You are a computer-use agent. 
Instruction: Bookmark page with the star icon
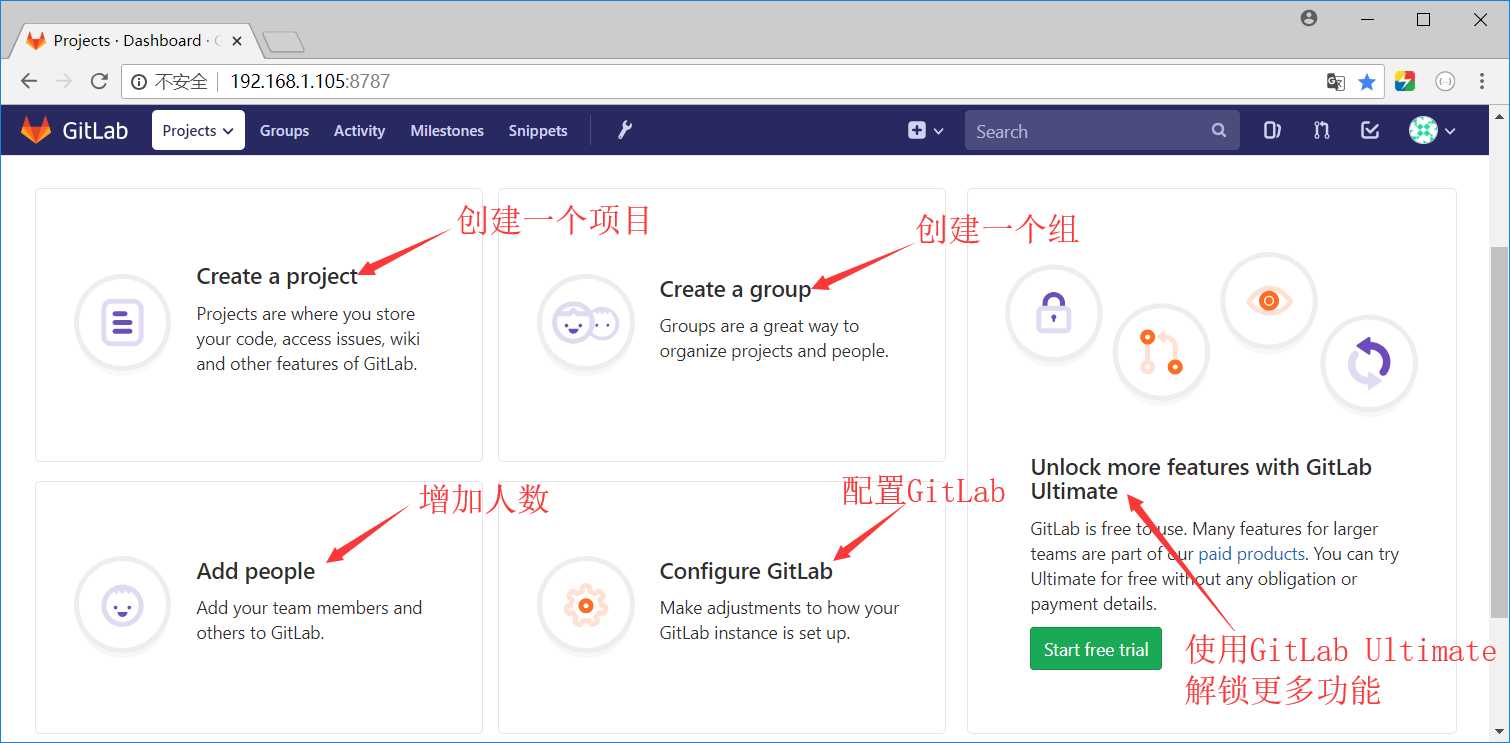click(1367, 82)
